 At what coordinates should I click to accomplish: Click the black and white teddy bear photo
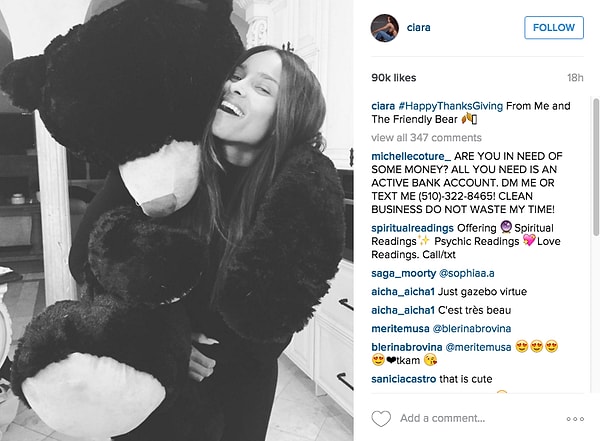tap(176, 220)
